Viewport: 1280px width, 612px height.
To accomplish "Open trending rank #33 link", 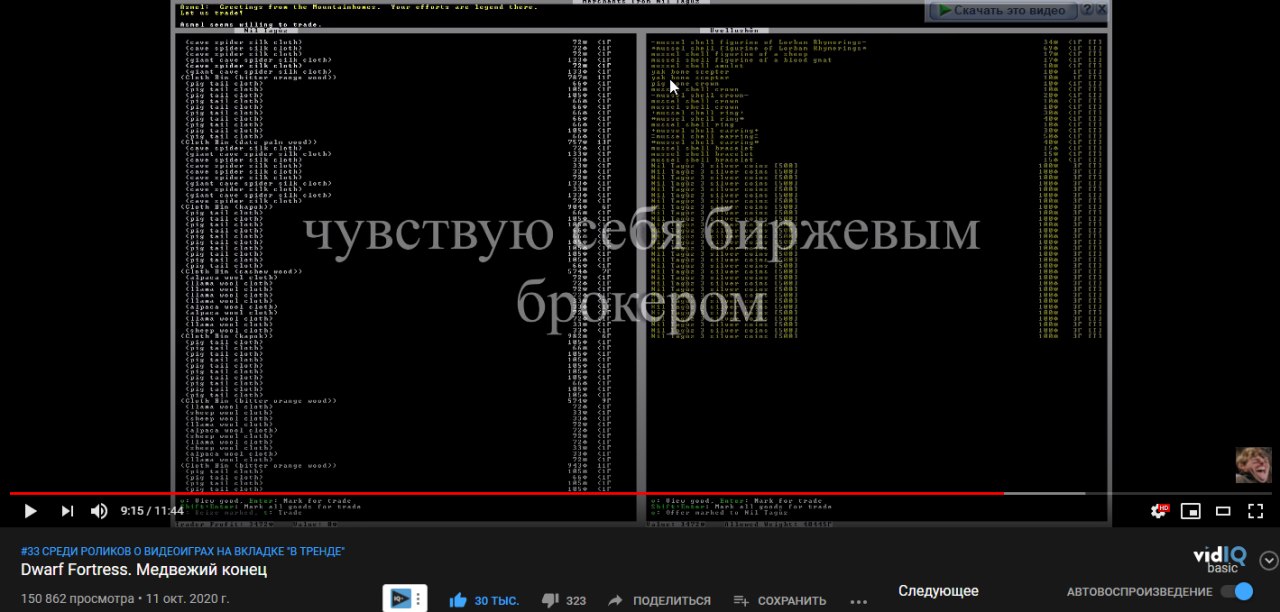I will (183, 551).
